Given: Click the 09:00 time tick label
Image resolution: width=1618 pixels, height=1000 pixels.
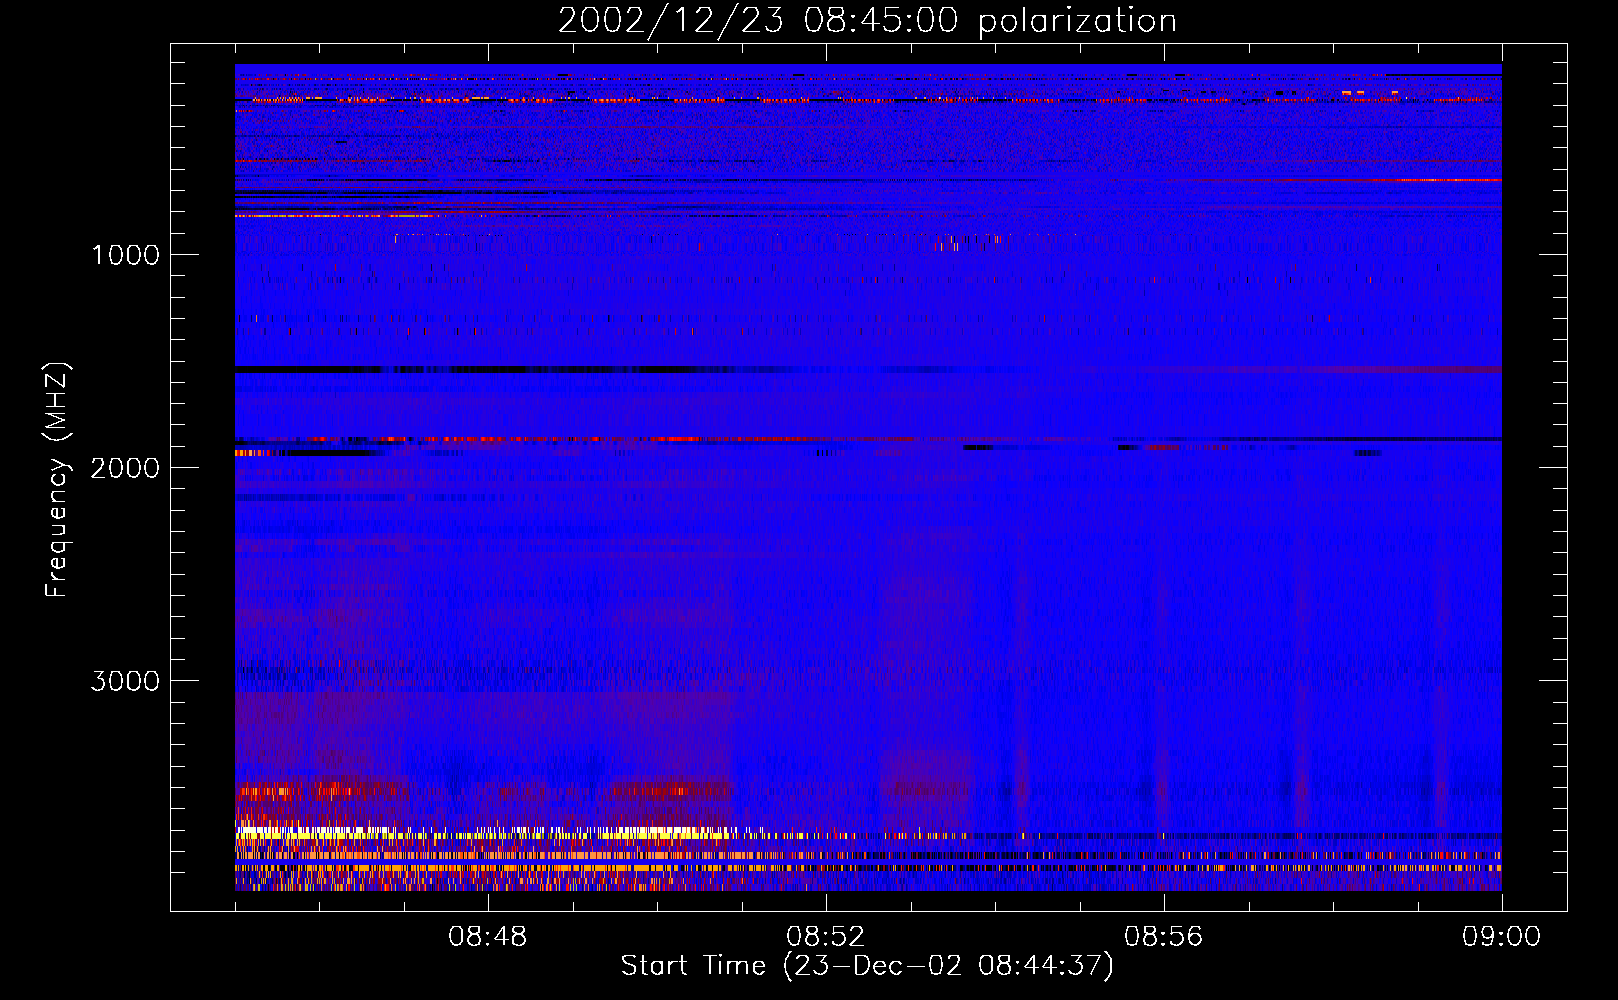Looking at the screenshot, I should click(1501, 937).
